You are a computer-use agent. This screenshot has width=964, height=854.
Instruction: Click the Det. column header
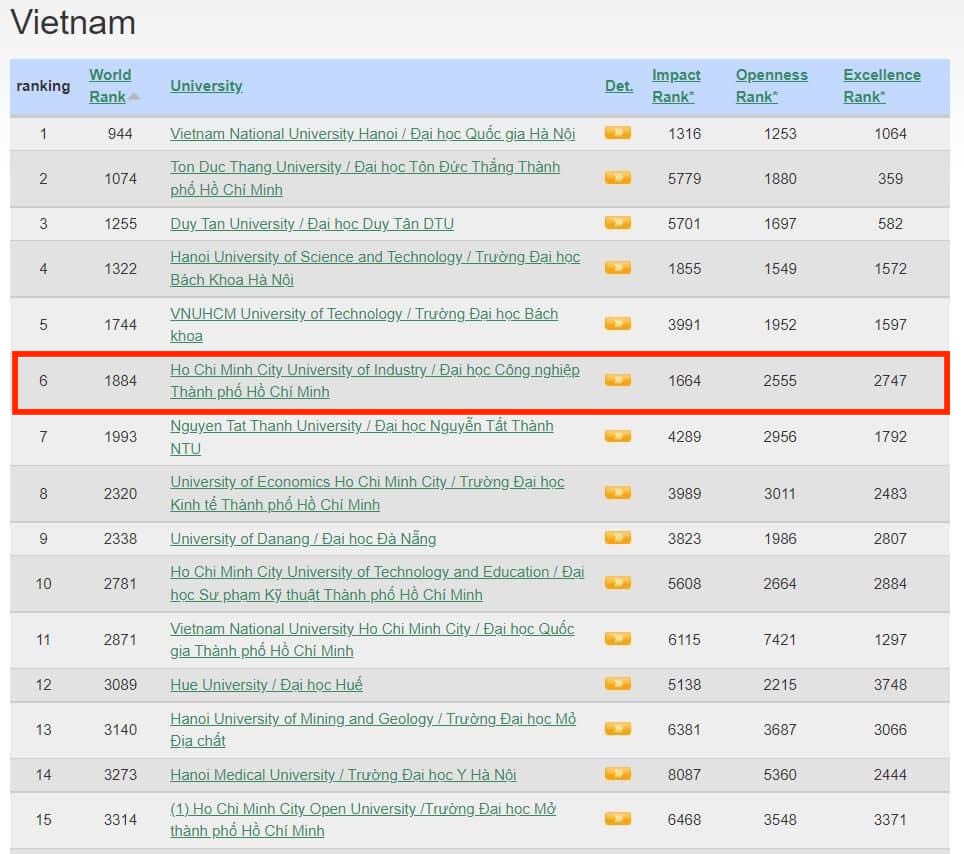[618, 86]
